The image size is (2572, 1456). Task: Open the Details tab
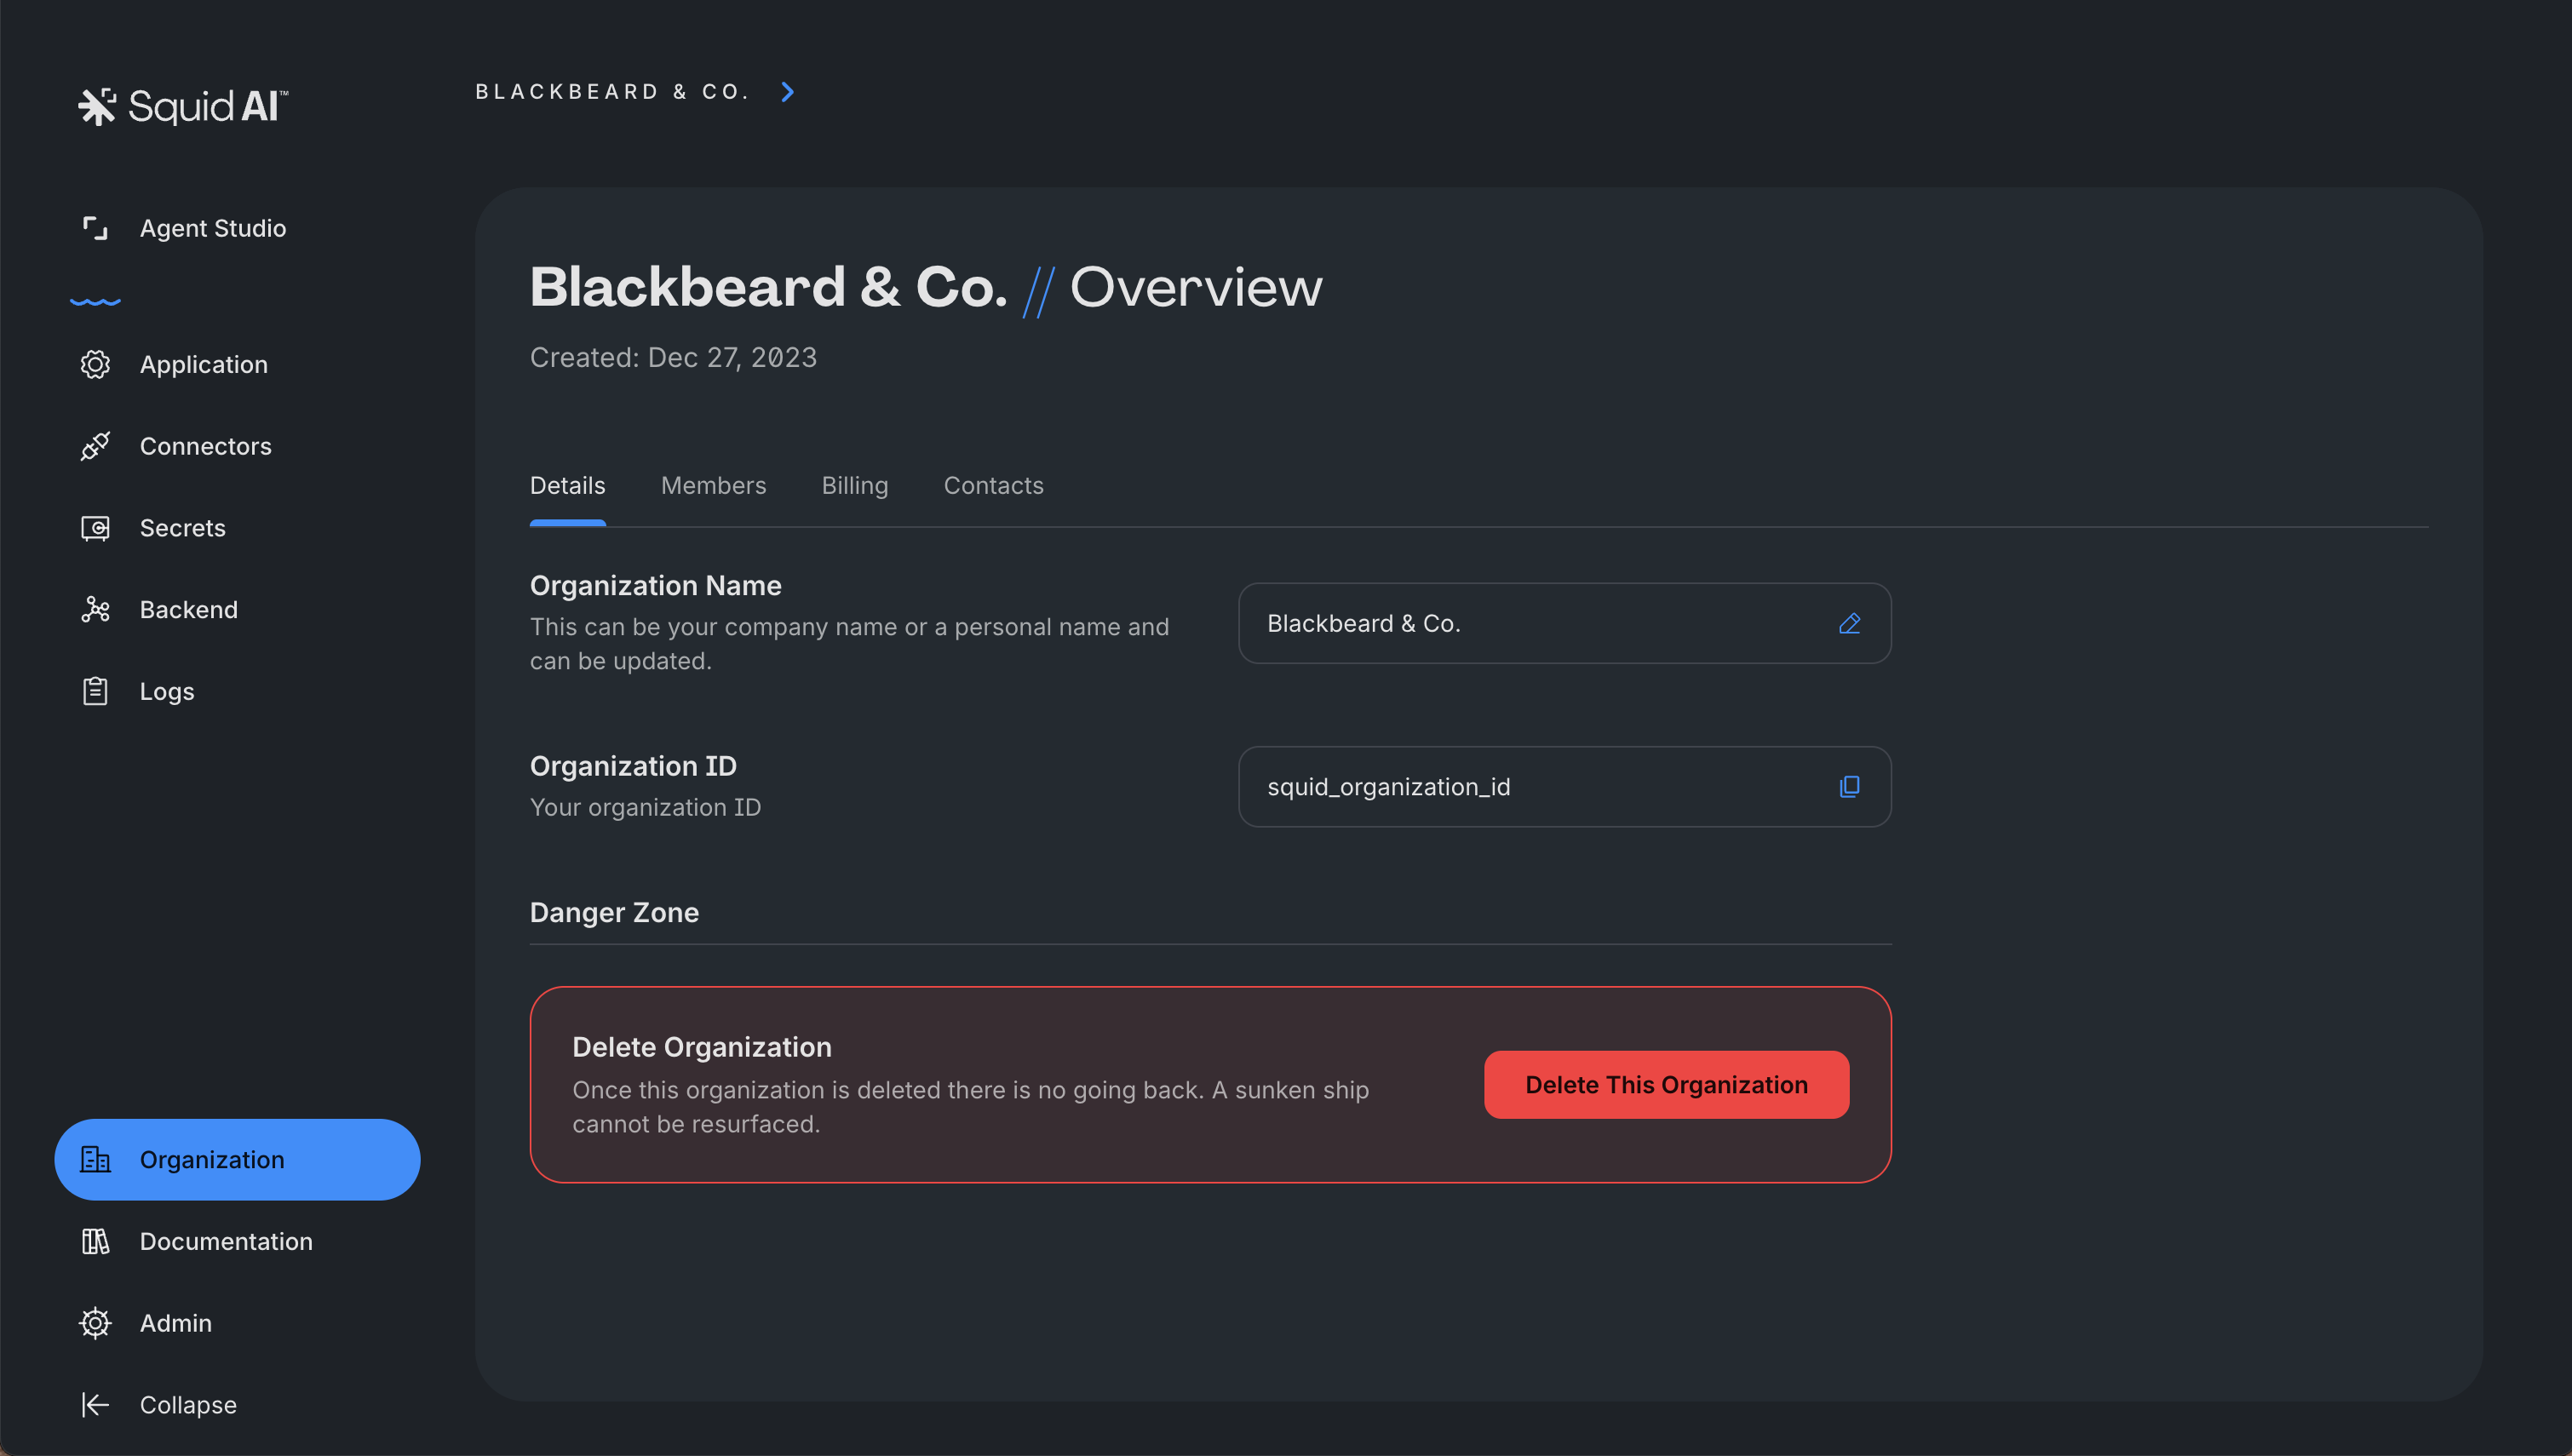click(567, 485)
